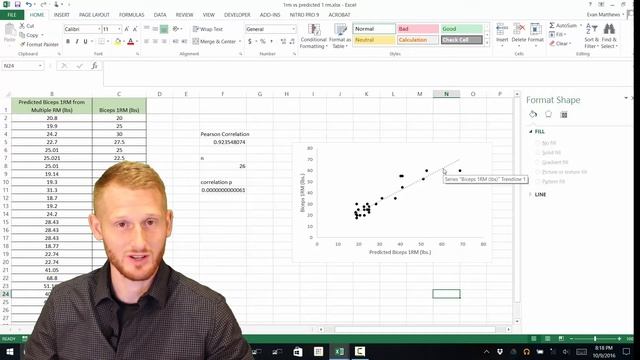Apply the Normal cell style
The height and width of the screenshot is (360, 640).
(374, 29)
